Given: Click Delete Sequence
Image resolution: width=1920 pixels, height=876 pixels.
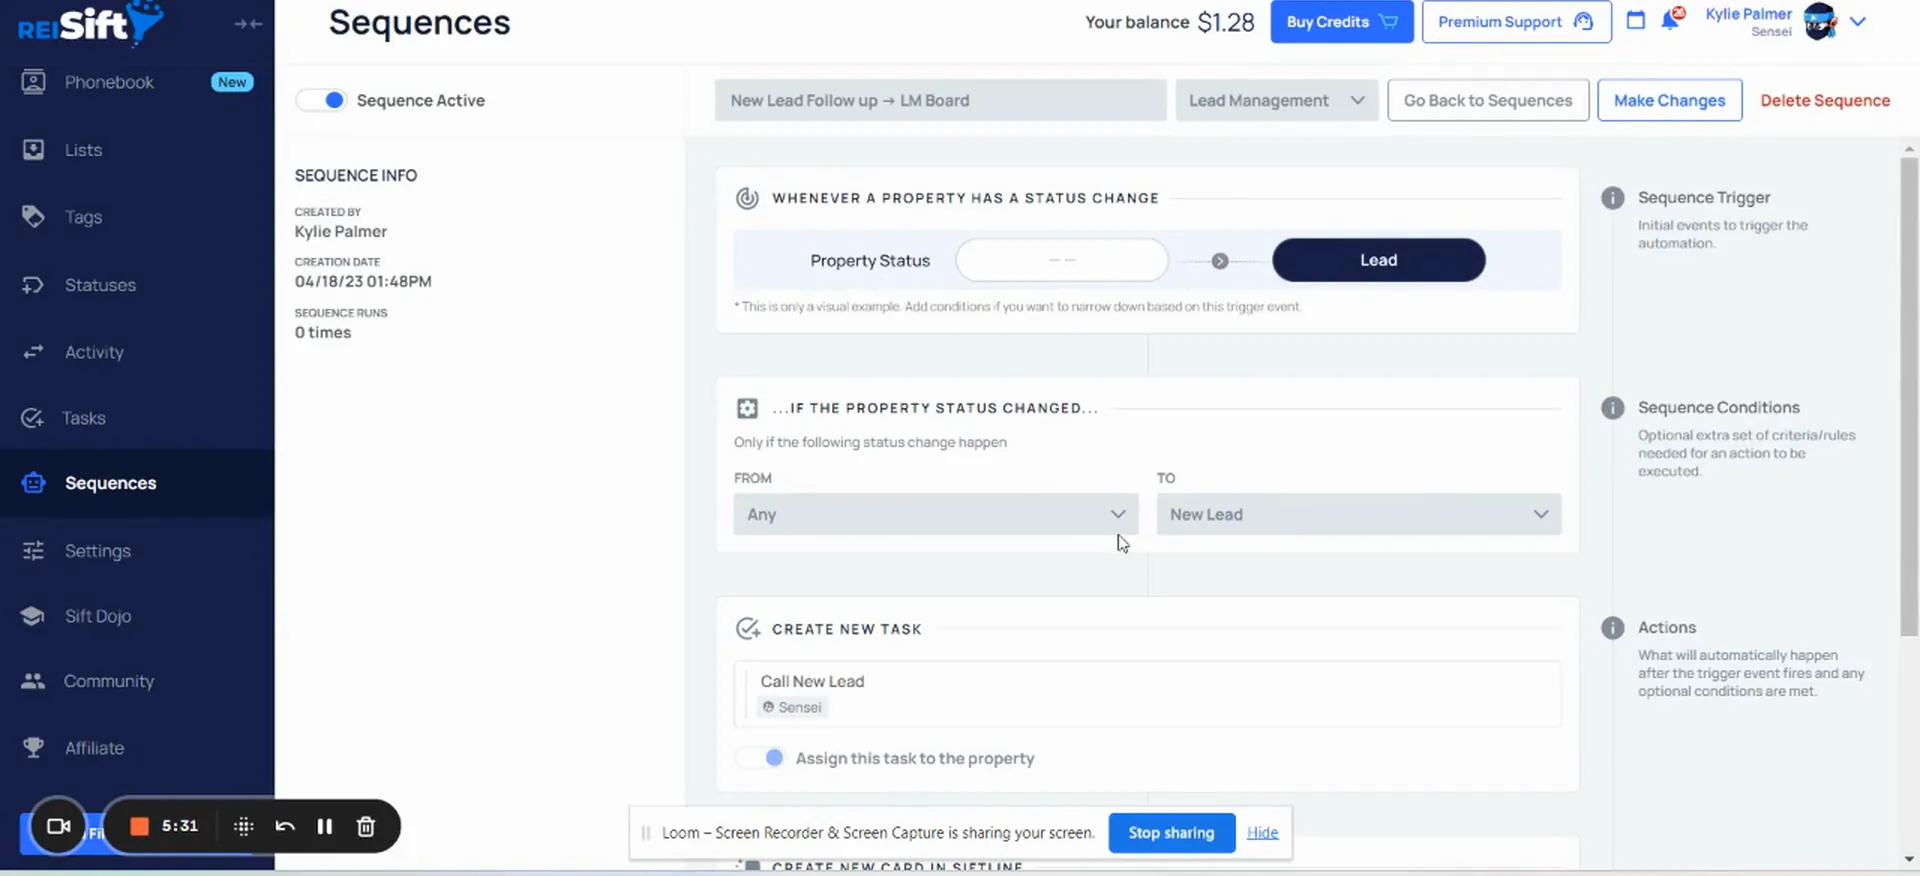Looking at the screenshot, I should [1825, 100].
